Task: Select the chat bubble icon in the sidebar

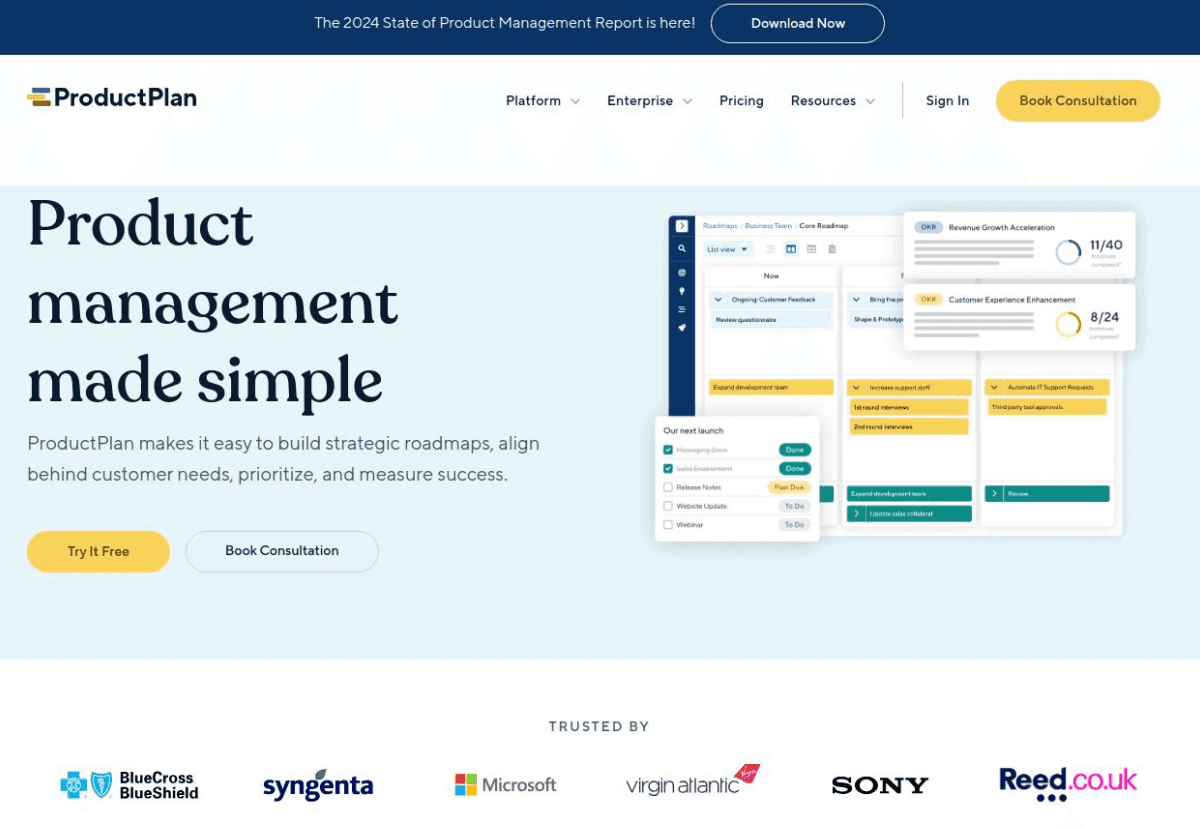Action: coord(682,272)
